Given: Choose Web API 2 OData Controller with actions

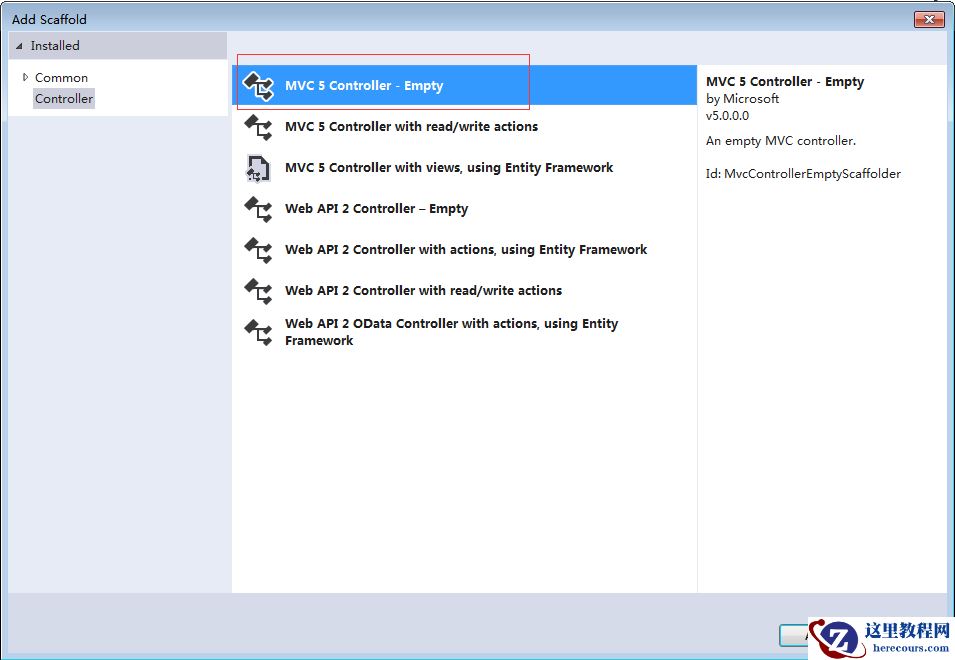Looking at the screenshot, I should [464, 332].
